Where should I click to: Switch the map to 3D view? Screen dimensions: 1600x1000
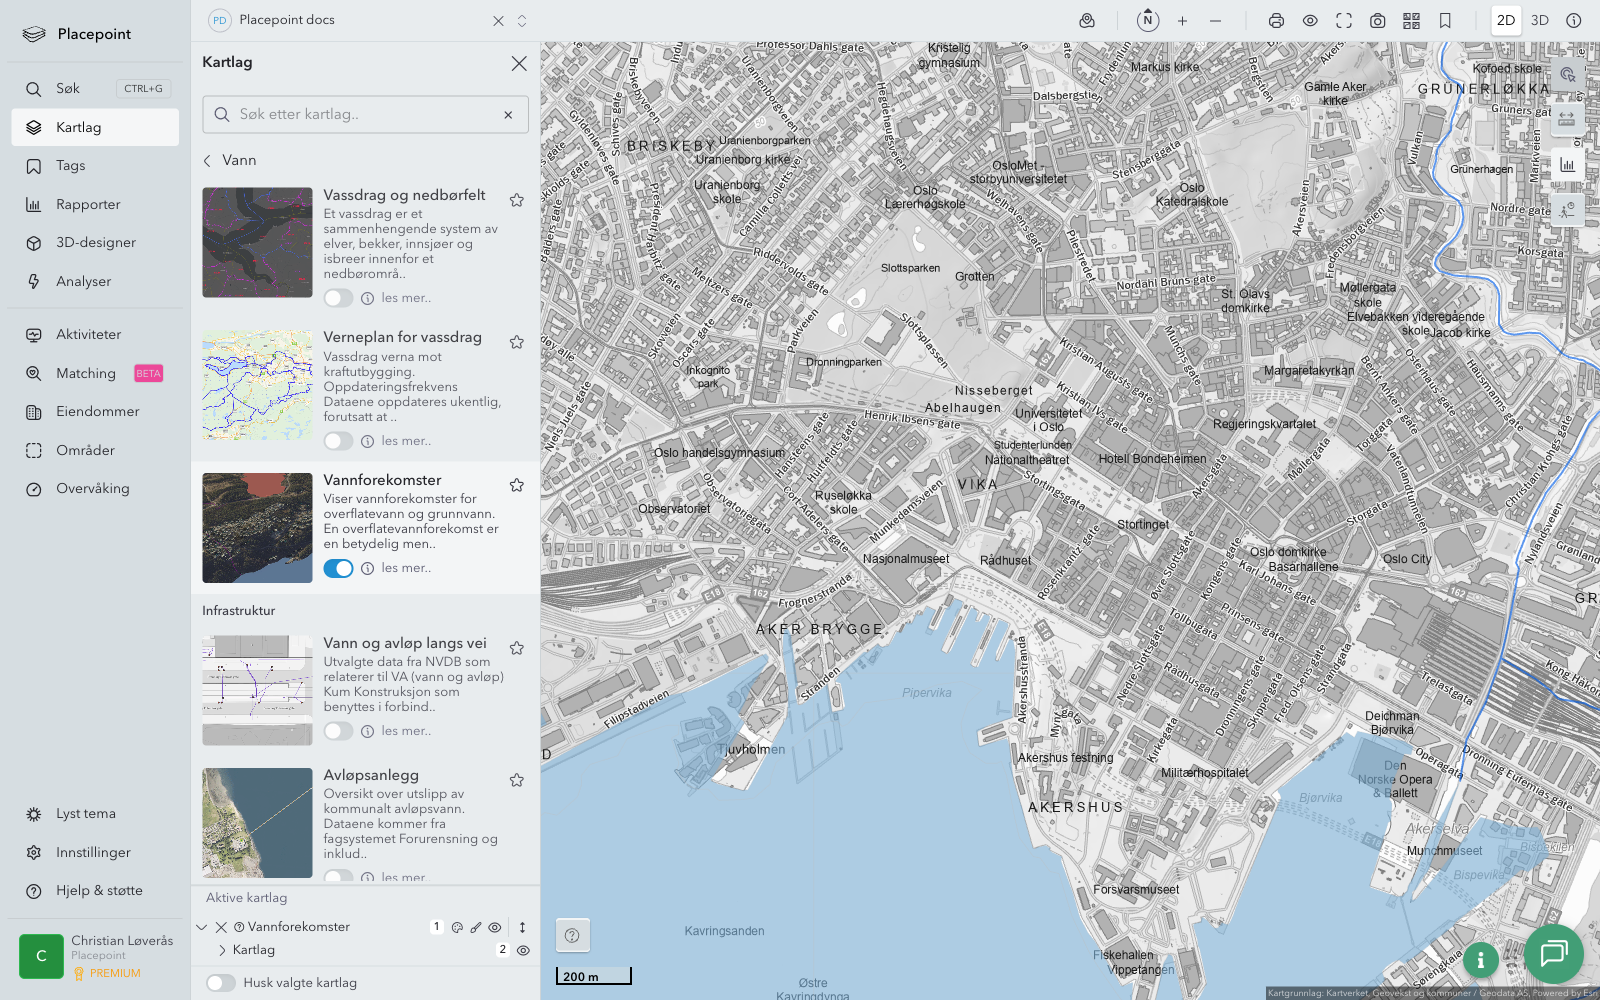coord(1539,21)
